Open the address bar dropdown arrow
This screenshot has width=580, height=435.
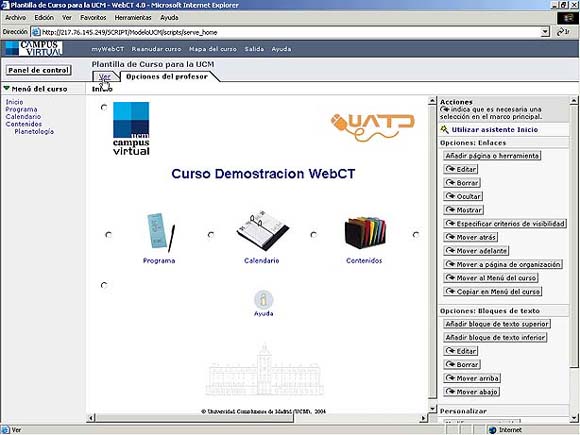545,32
